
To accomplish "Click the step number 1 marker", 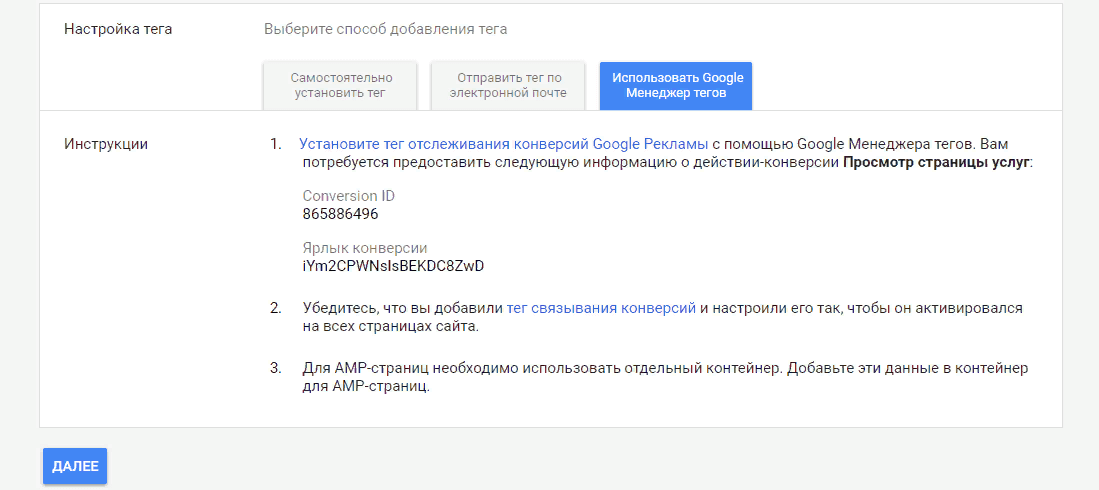I will pos(276,144).
